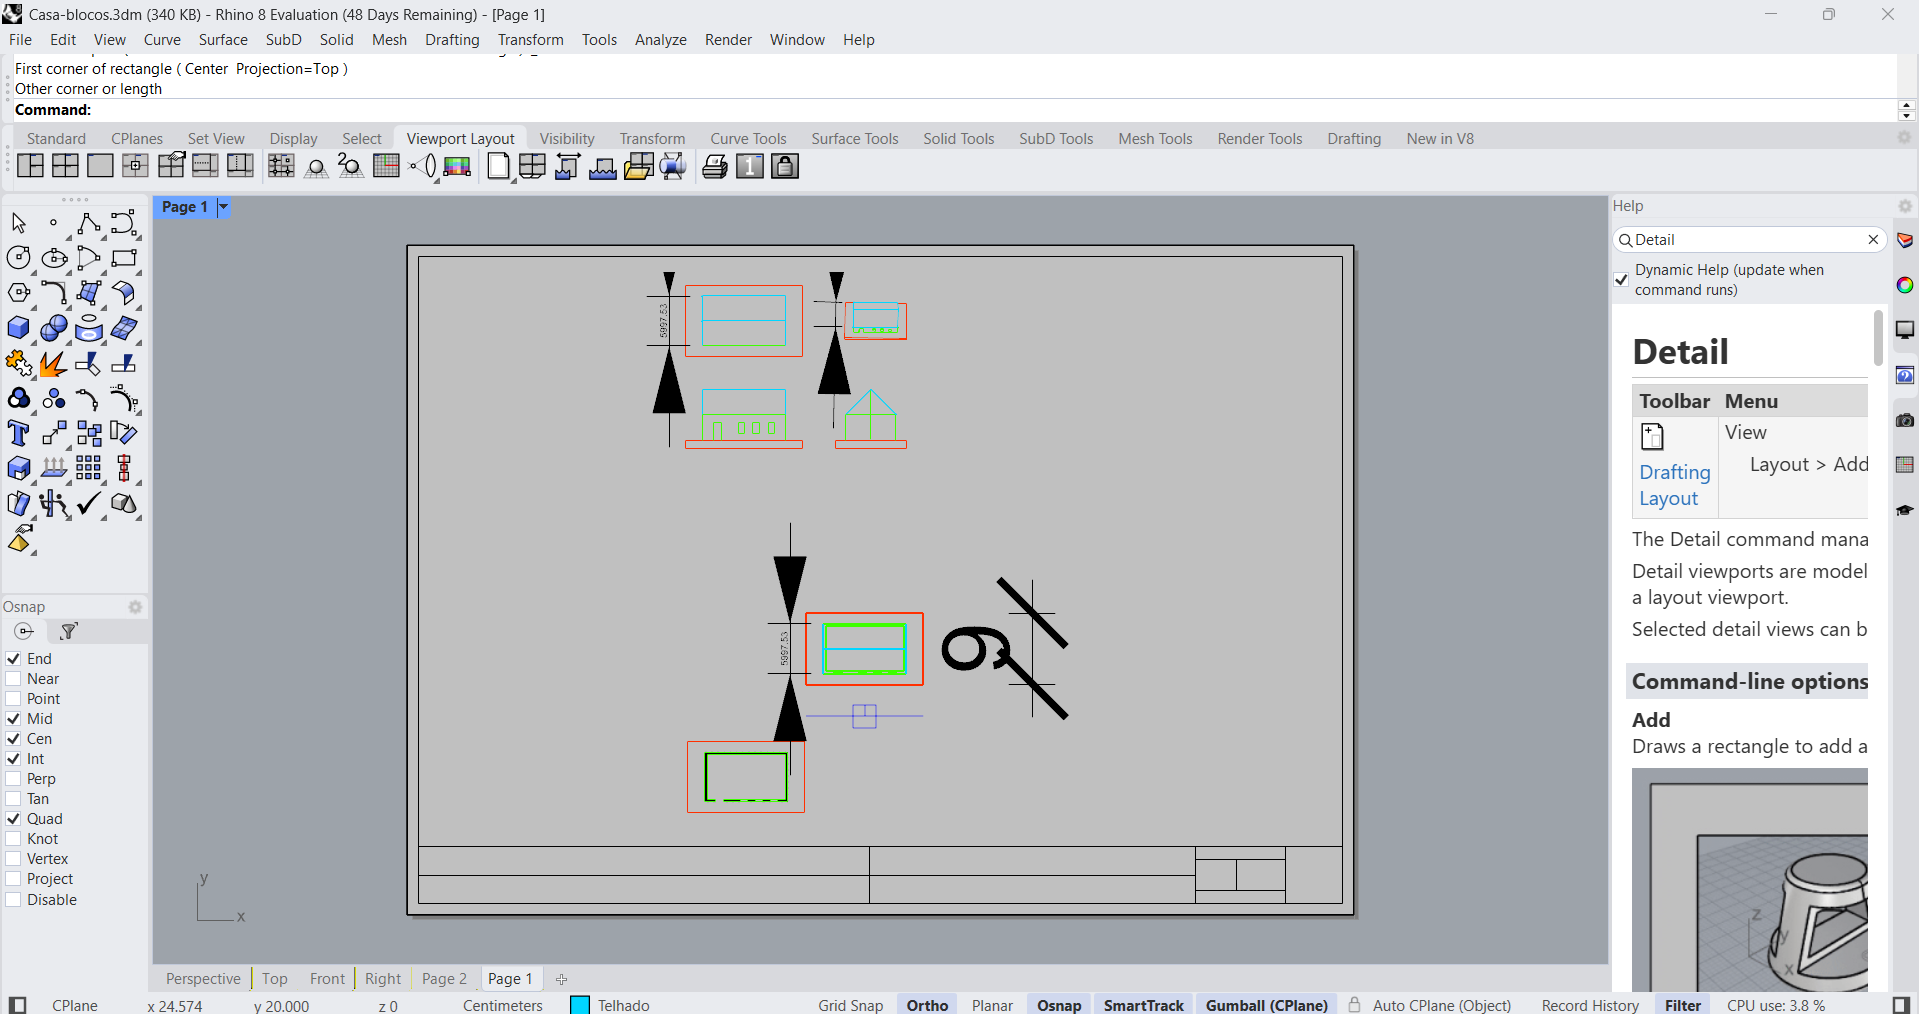Click the Telhado layer color swatch
The height and width of the screenshot is (1014, 1919).
tap(580, 1005)
